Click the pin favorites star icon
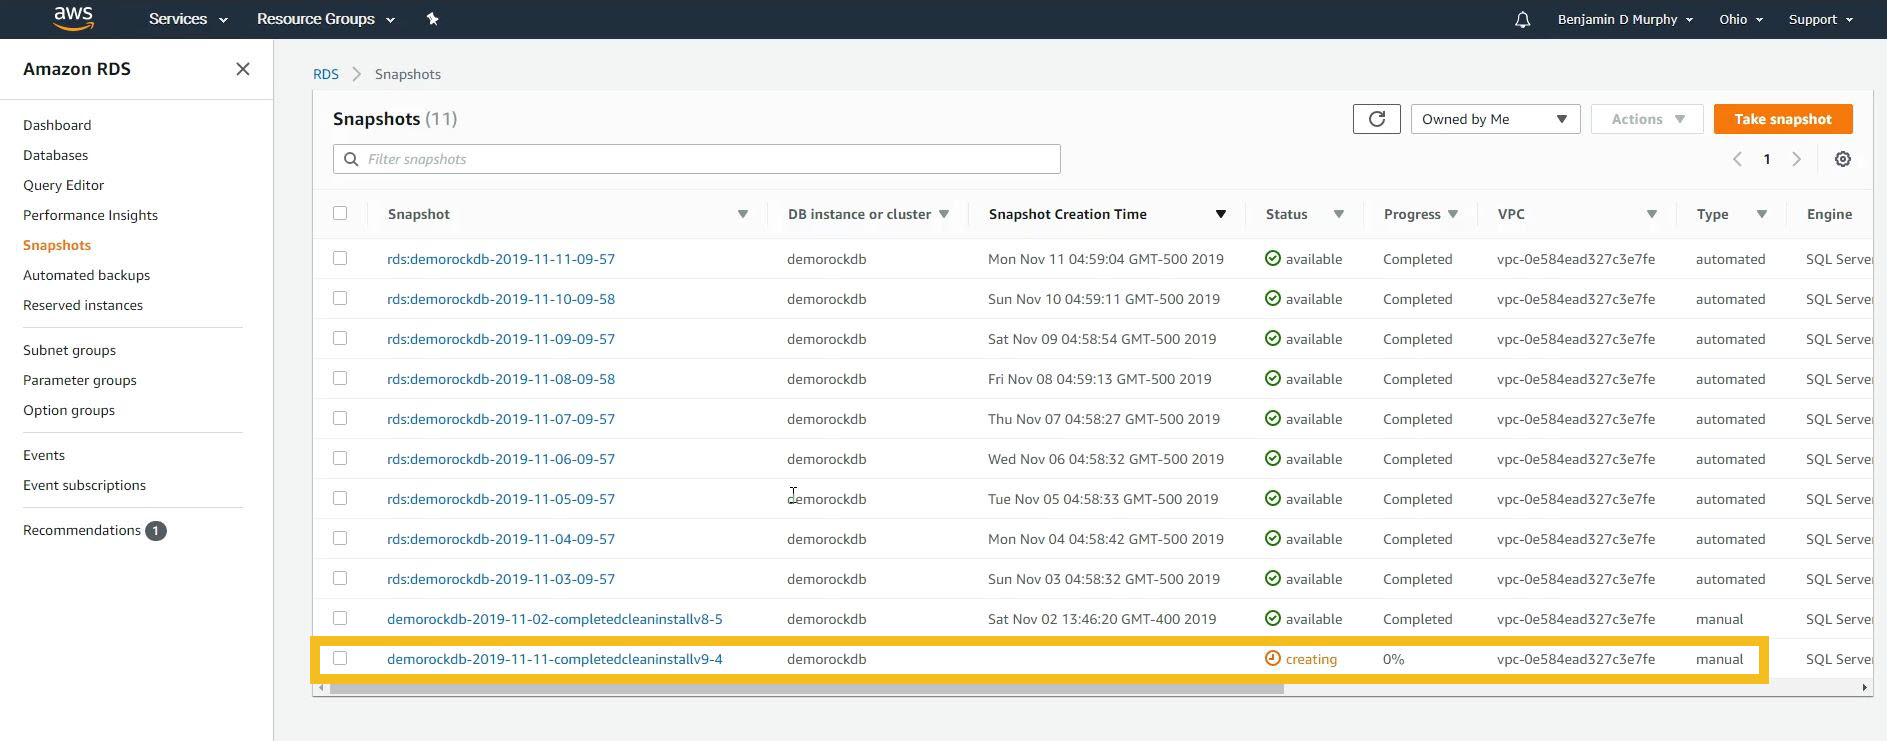This screenshot has height=741, width=1887. tap(432, 19)
